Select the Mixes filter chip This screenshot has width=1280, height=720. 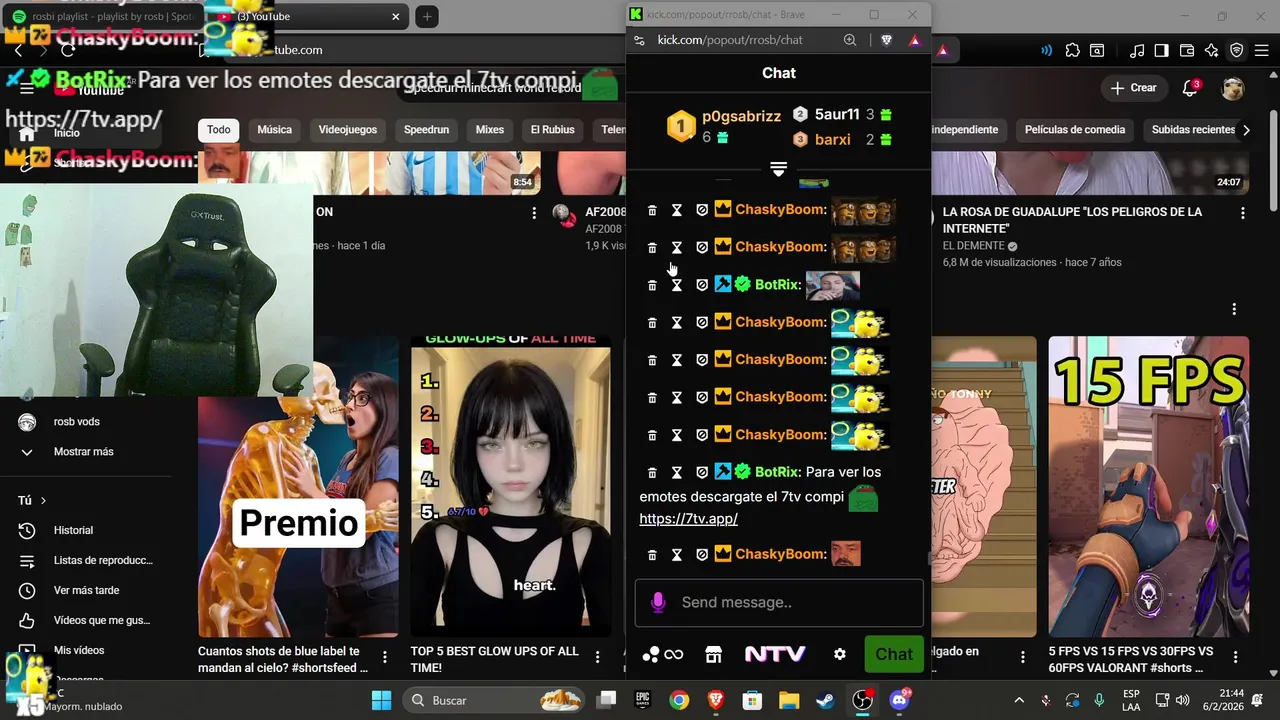pos(490,129)
